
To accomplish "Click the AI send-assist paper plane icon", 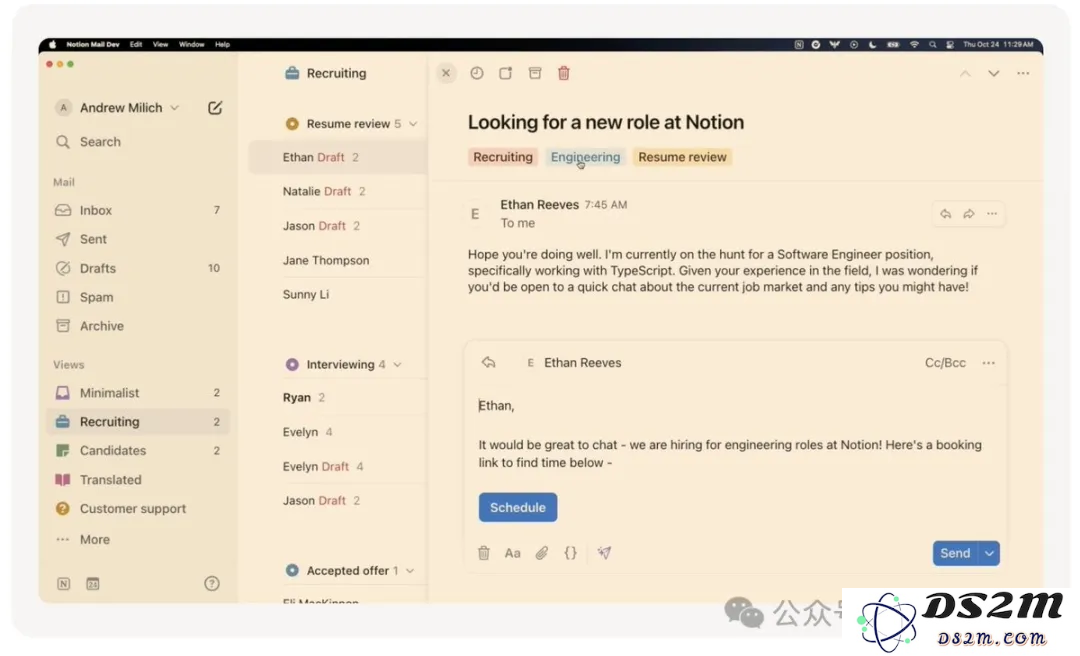I will tap(604, 553).
